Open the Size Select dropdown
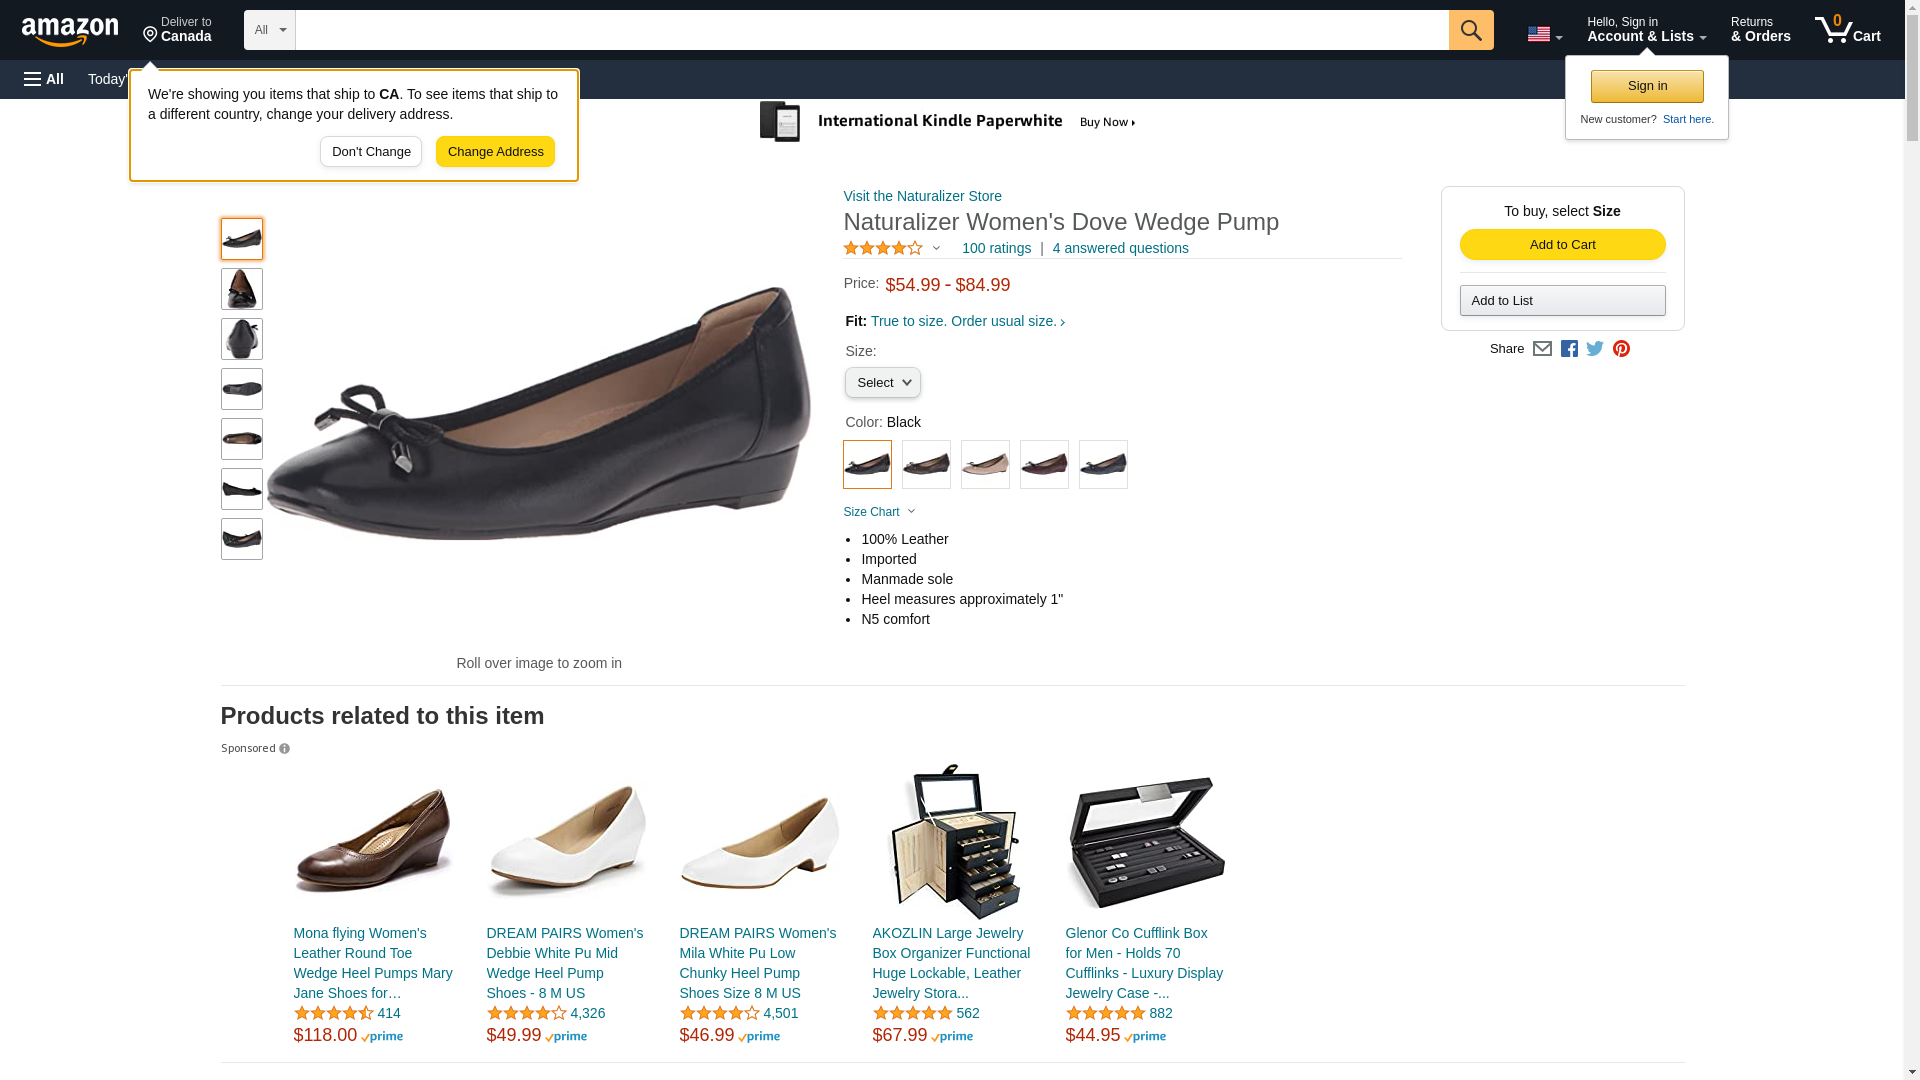This screenshot has height=1080, width=1920. pyautogui.click(x=882, y=383)
